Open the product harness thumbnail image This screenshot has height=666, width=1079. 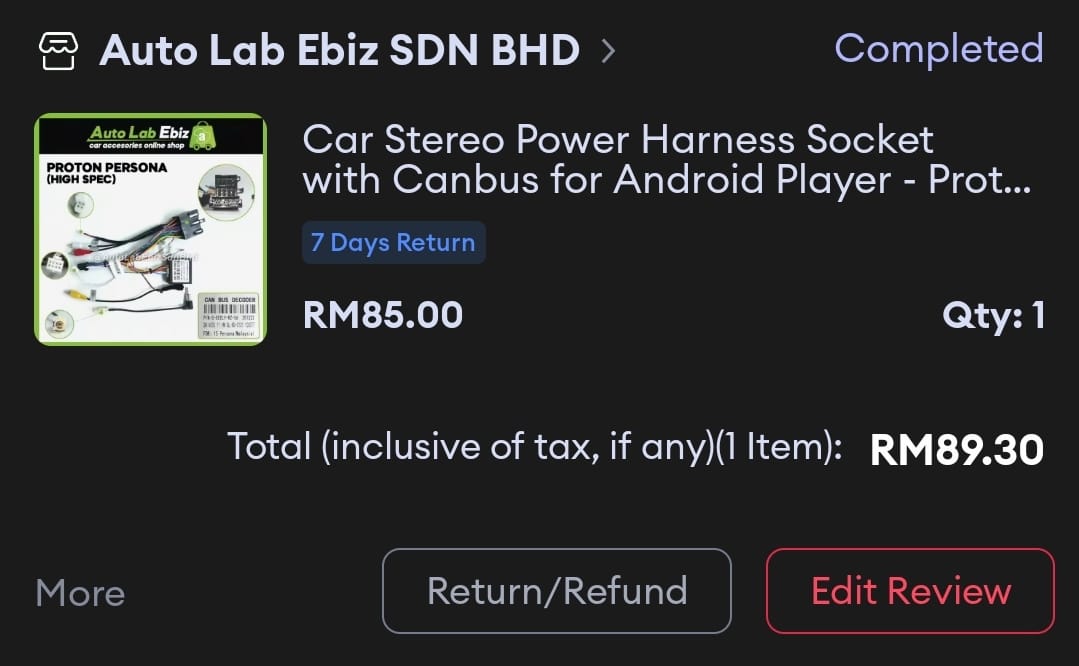pos(150,229)
